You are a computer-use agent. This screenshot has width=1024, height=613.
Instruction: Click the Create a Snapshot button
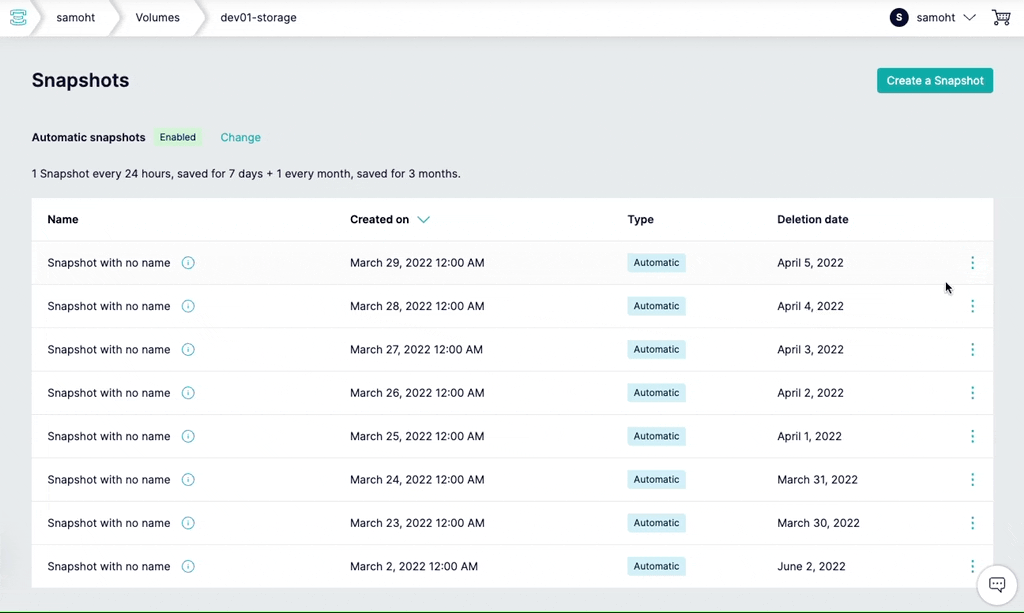click(934, 81)
